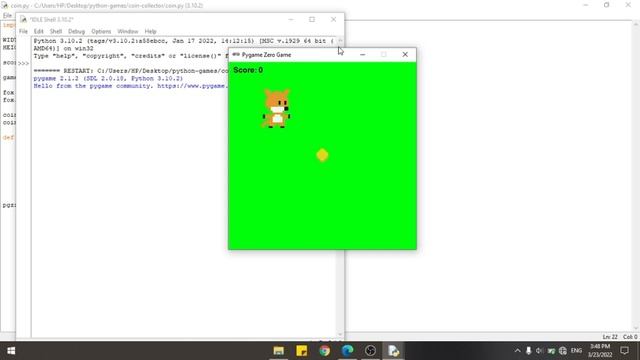Maximize the IDLE Shell window
Screen dimensions: 640x360
pyautogui.click(x=312, y=19)
